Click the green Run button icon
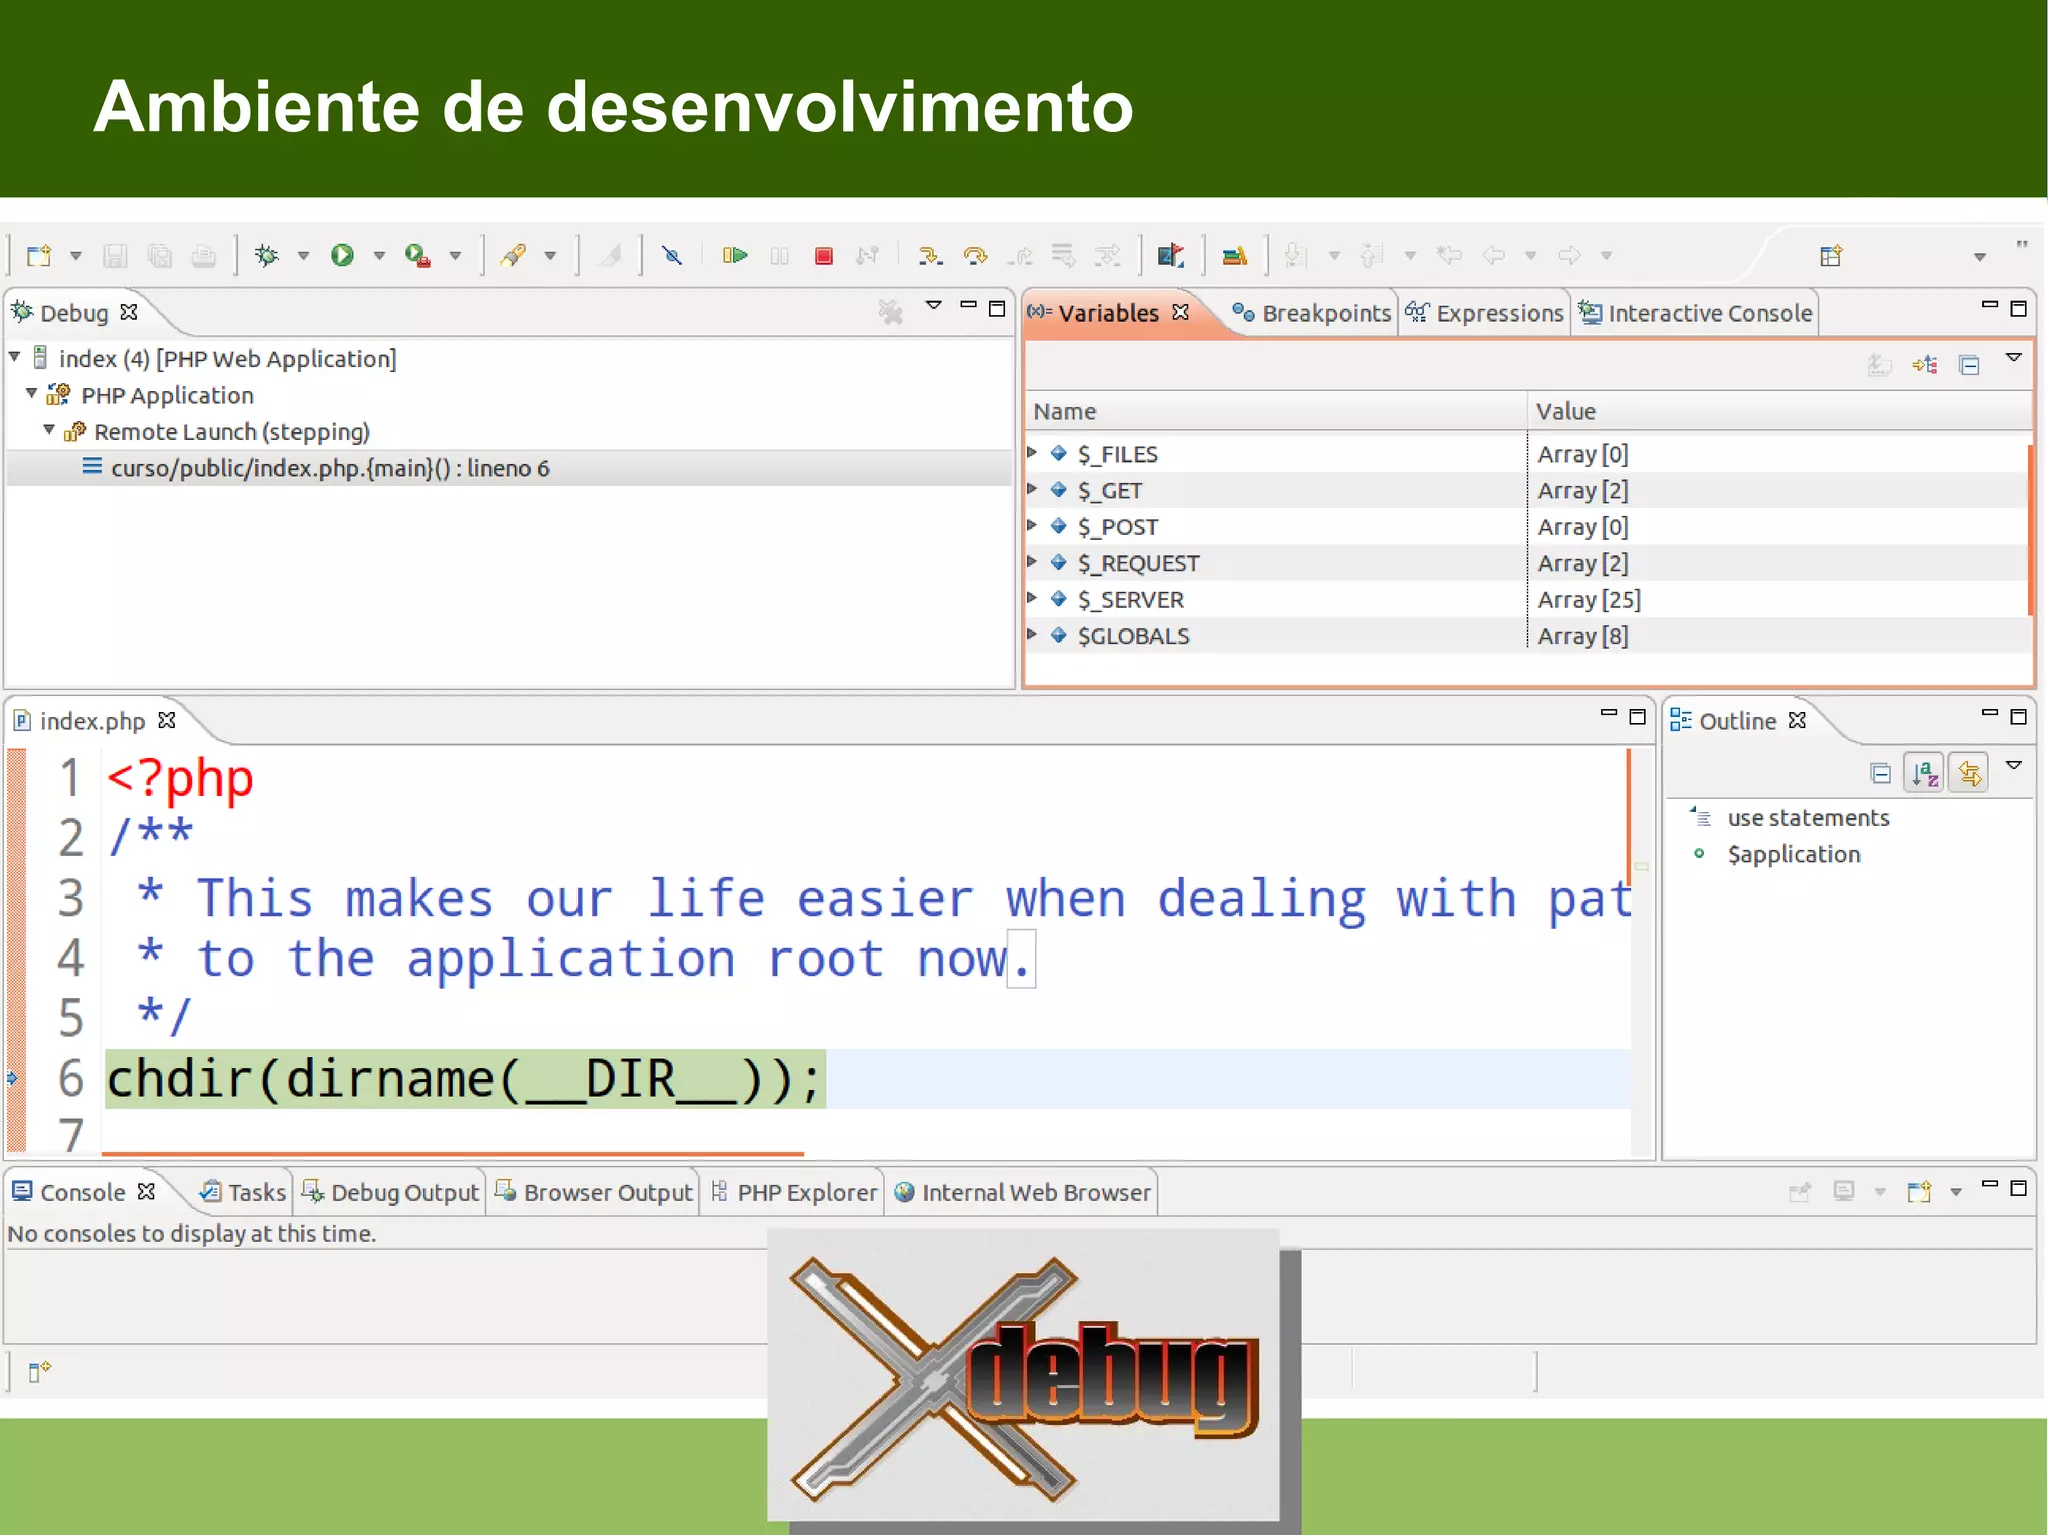The width and height of the screenshot is (2048, 1535). click(342, 256)
